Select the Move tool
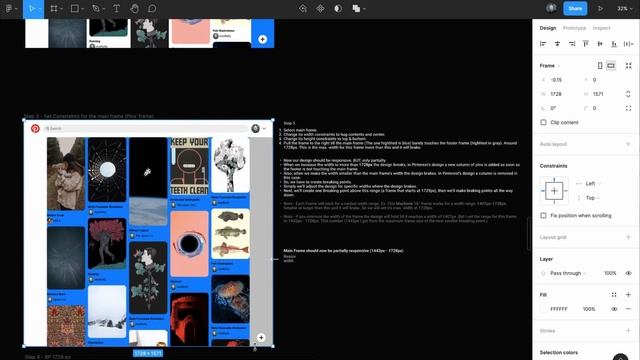The height and width of the screenshot is (360, 640). point(31,9)
